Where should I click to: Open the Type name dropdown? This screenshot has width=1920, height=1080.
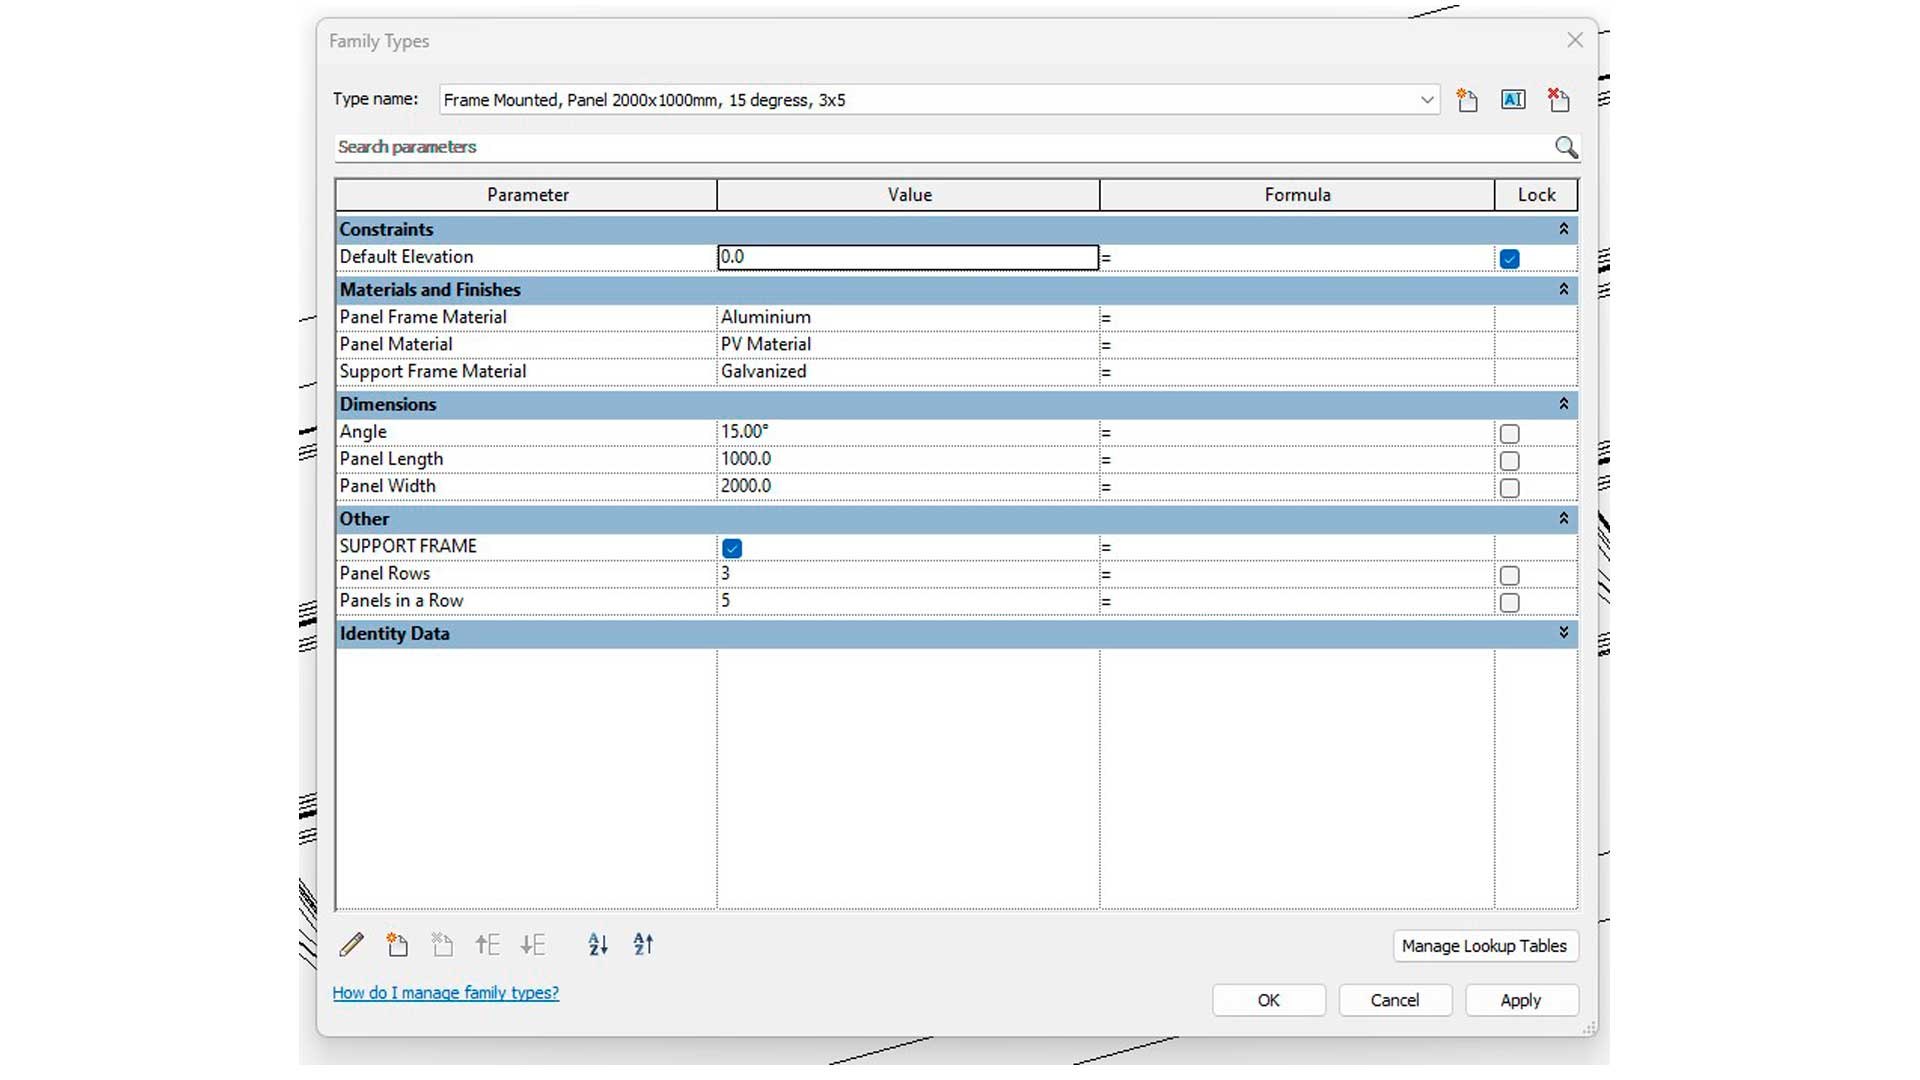pos(1427,100)
